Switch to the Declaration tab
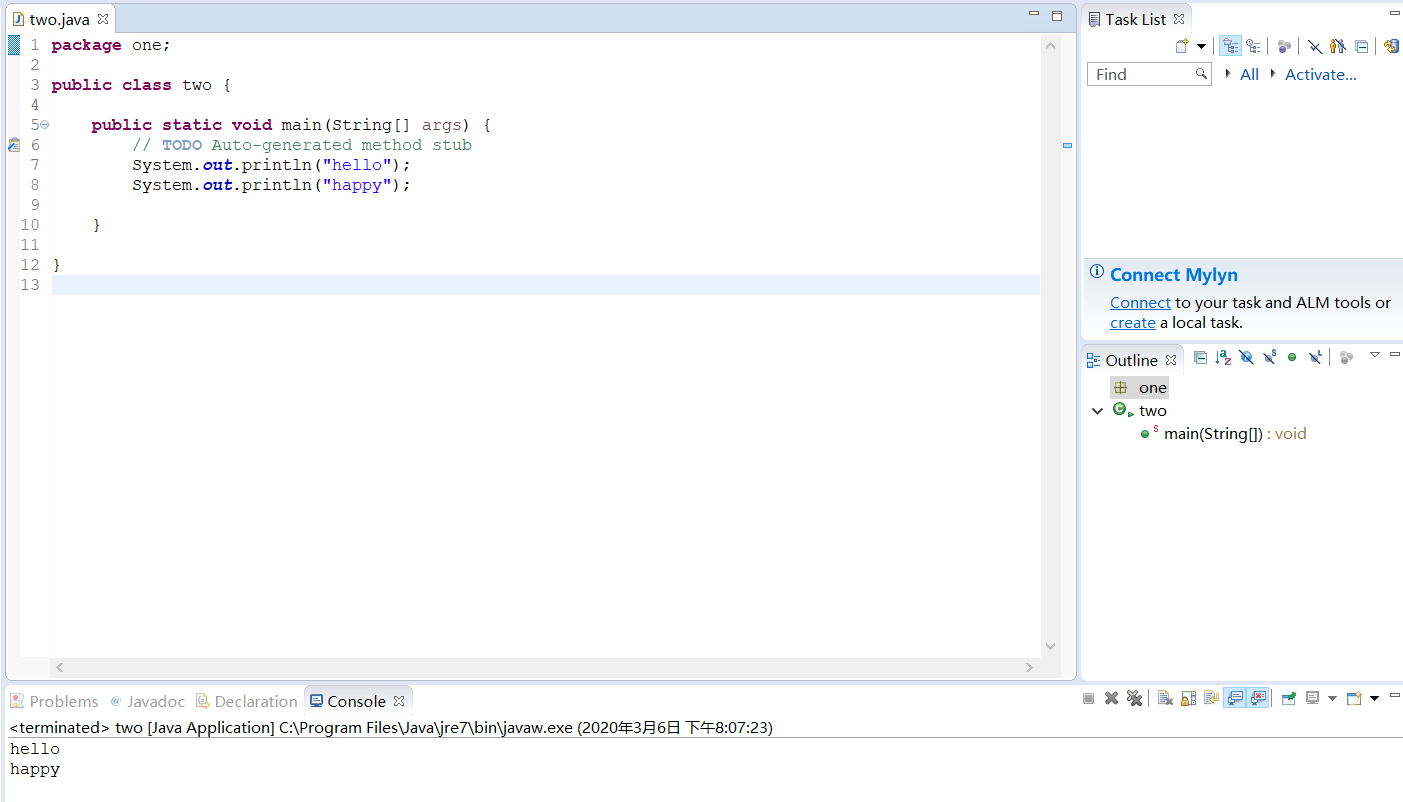Viewport: 1403px width, 802px height. point(246,701)
